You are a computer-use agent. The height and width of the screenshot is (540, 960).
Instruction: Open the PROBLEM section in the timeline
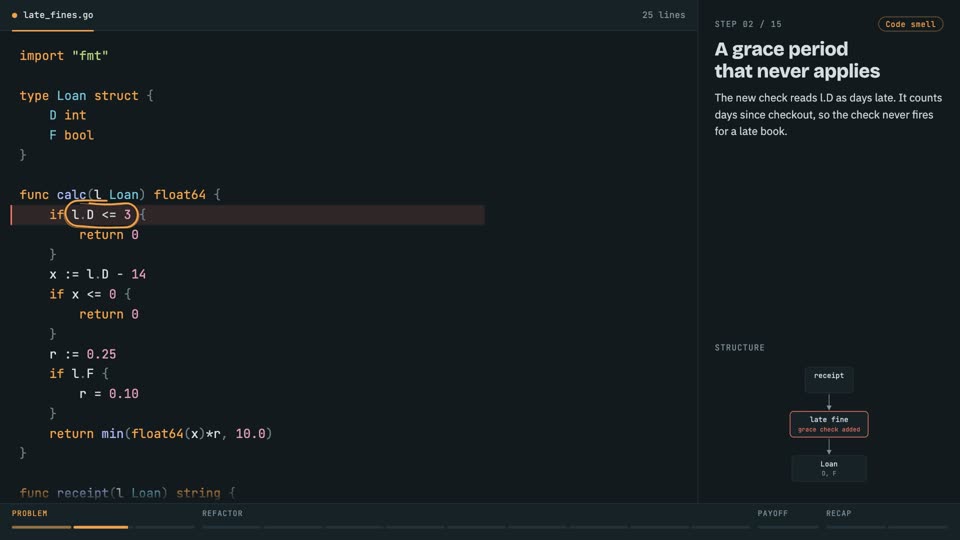click(x=29, y=513)
